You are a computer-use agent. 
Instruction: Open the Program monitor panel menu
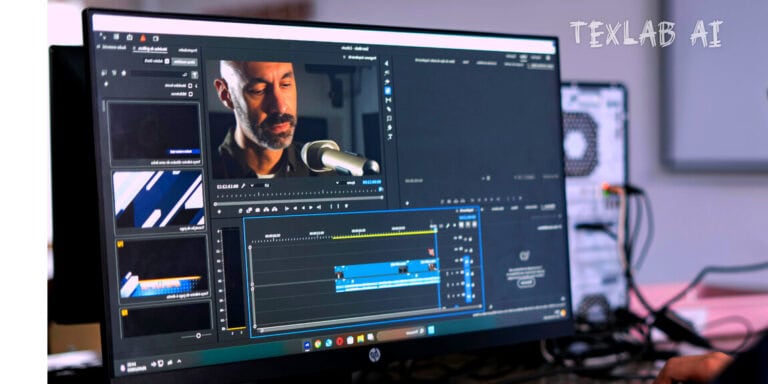point(343,58)
